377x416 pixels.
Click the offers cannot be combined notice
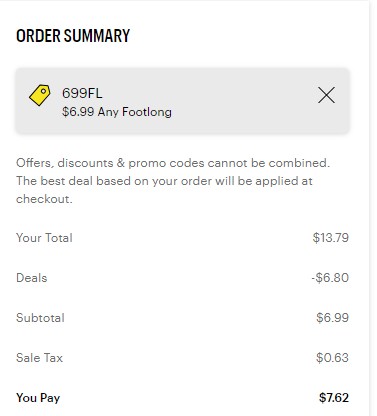point(173,163)
